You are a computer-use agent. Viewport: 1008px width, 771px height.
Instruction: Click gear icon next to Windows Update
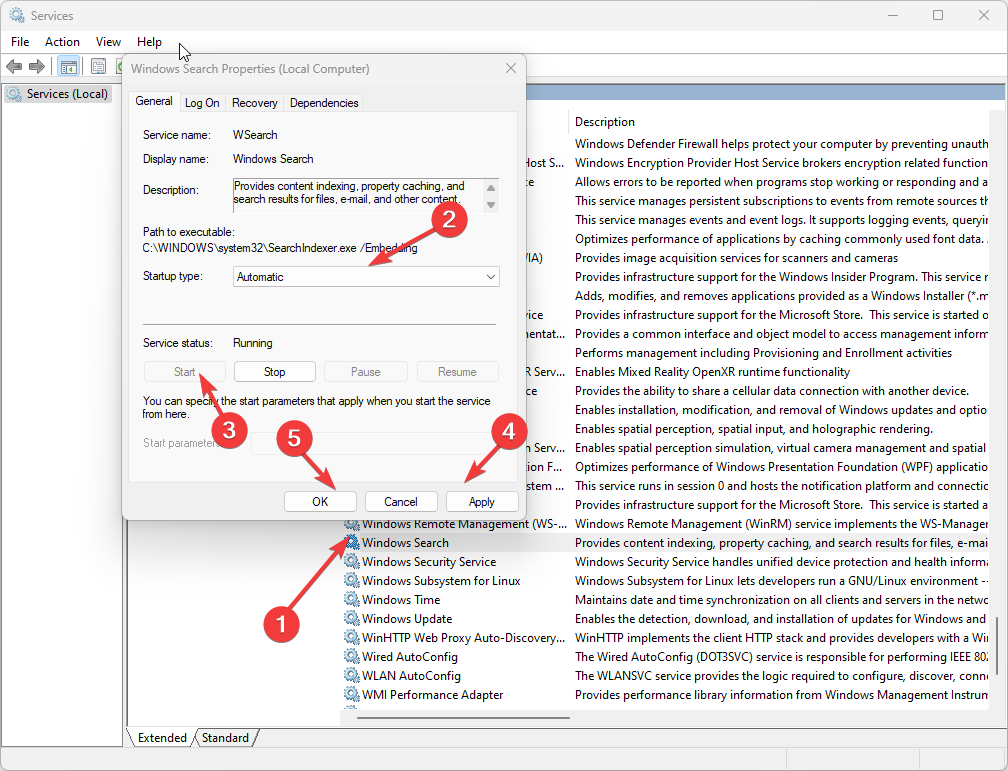point(351,618)
